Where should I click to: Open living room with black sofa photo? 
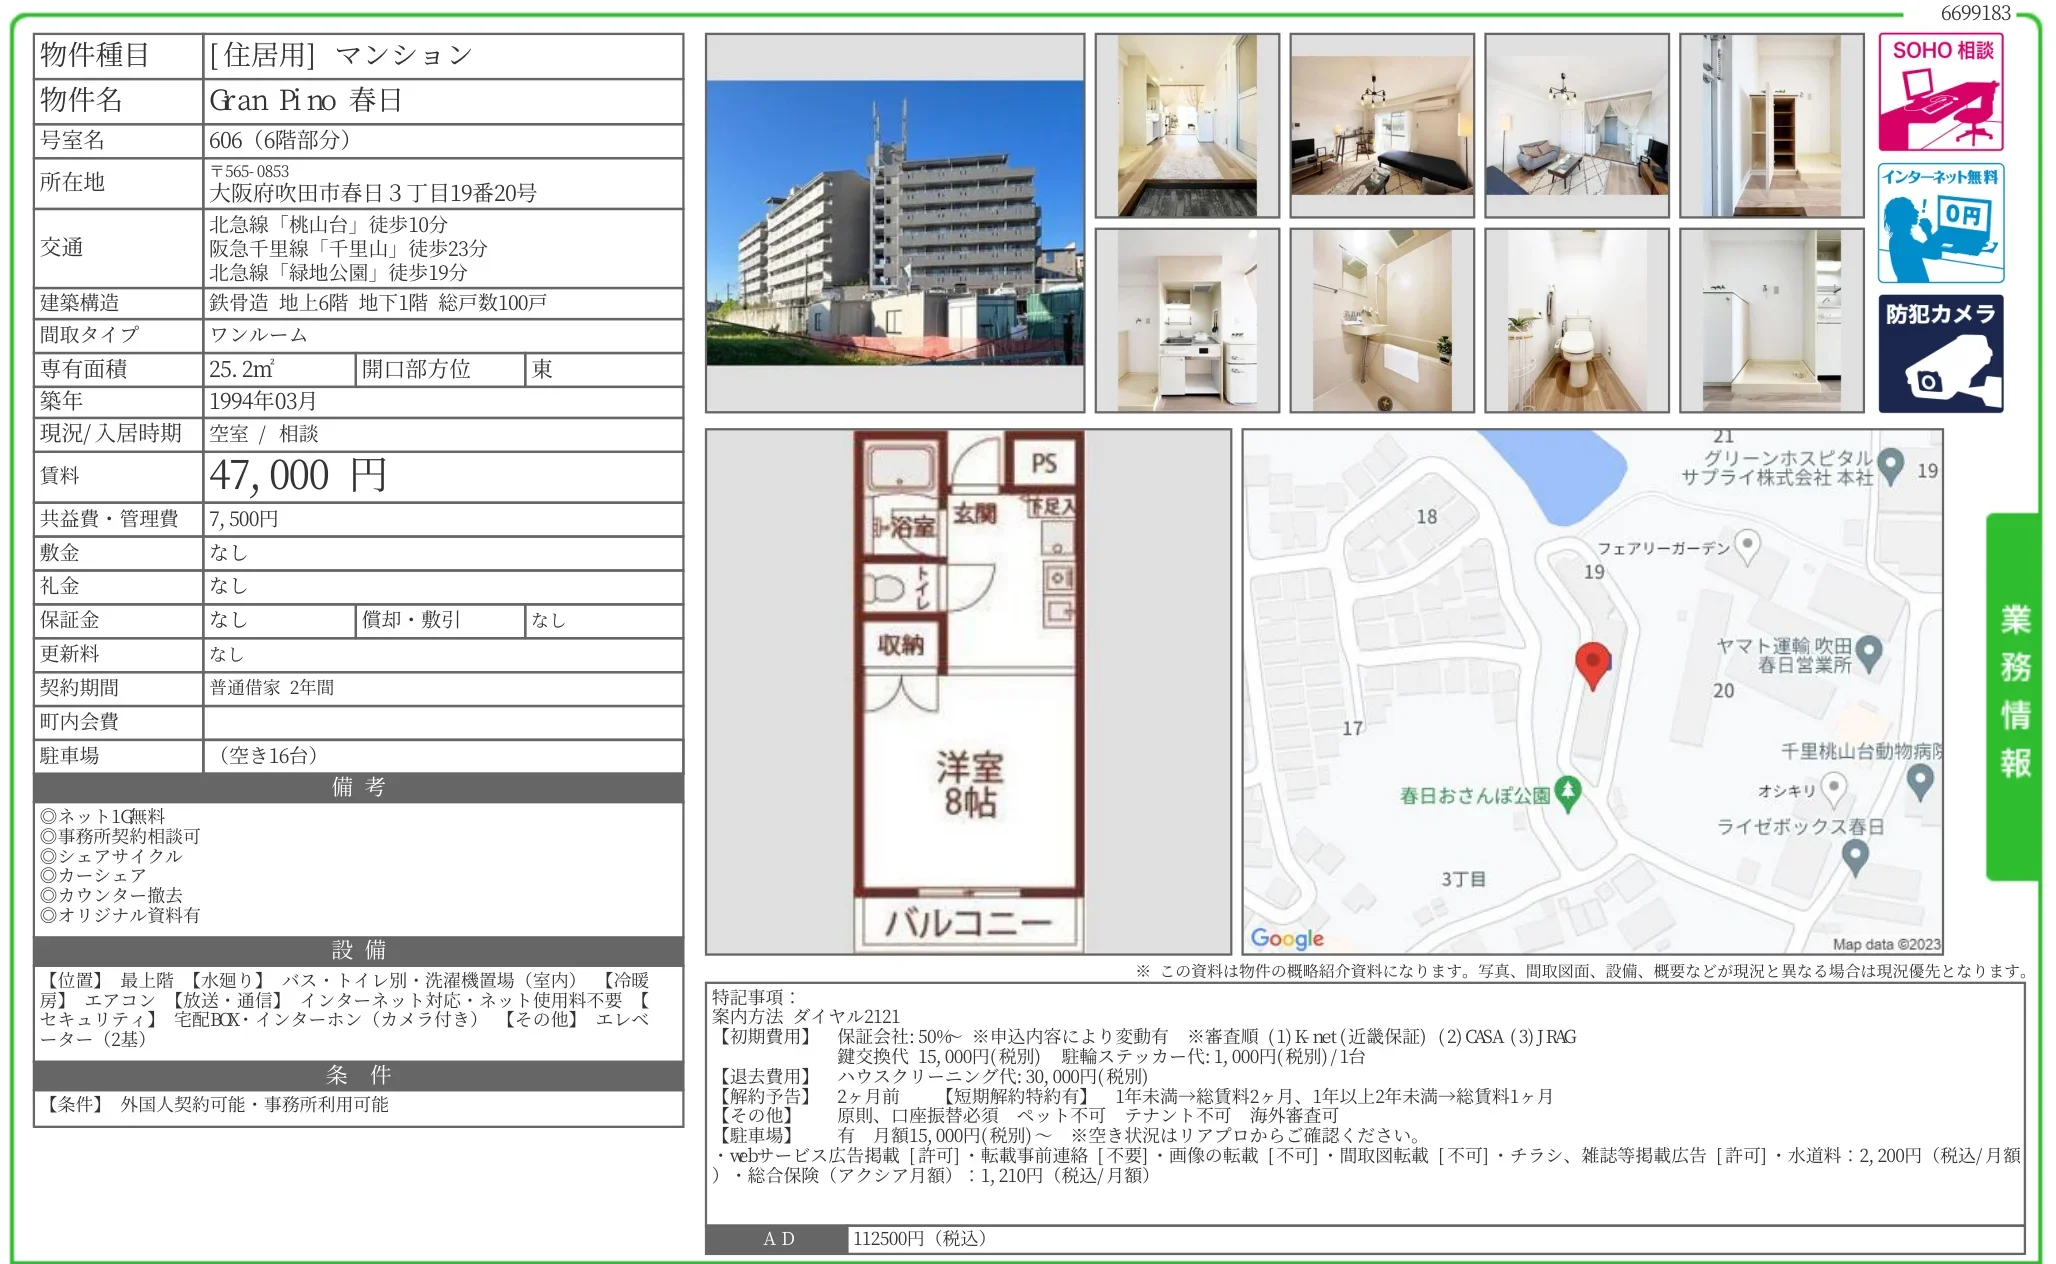(x=1381, y=125)
